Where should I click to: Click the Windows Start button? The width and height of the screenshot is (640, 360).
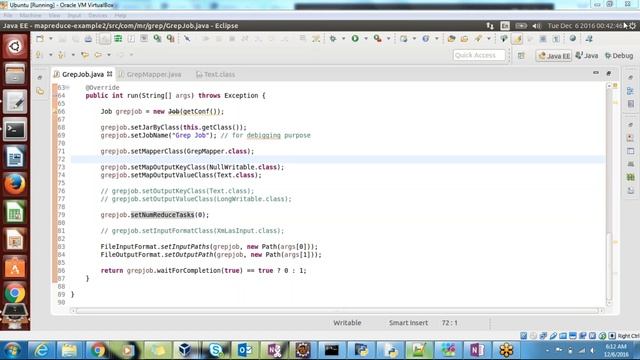pos(12,350)
